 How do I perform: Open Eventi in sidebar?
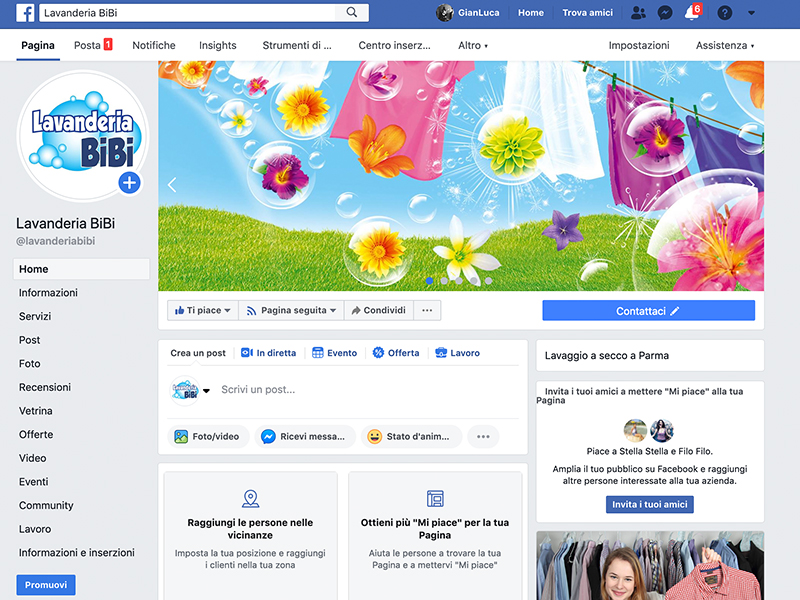tap(34, 482)
